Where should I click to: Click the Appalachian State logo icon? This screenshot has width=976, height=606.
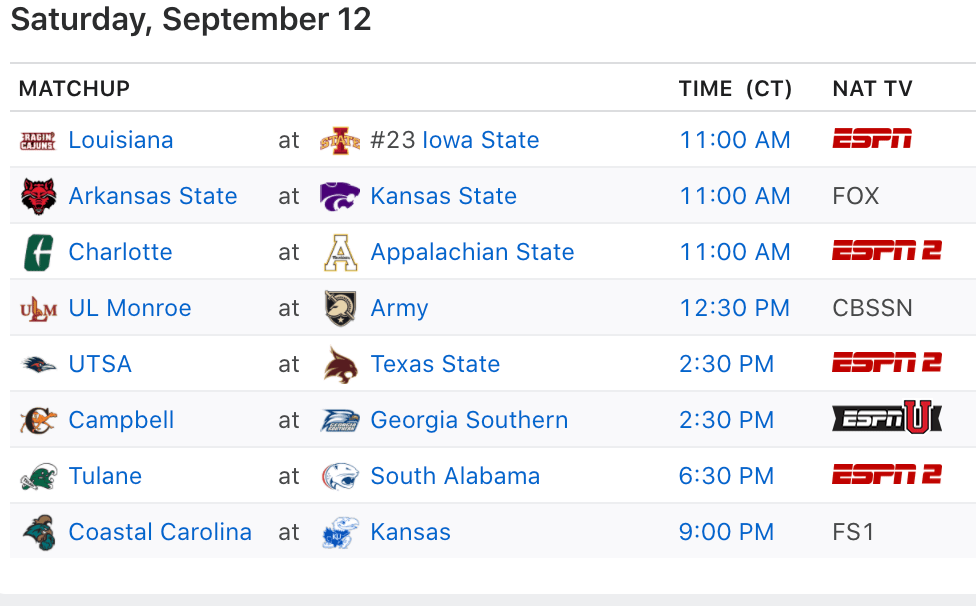tap(340, 252)
